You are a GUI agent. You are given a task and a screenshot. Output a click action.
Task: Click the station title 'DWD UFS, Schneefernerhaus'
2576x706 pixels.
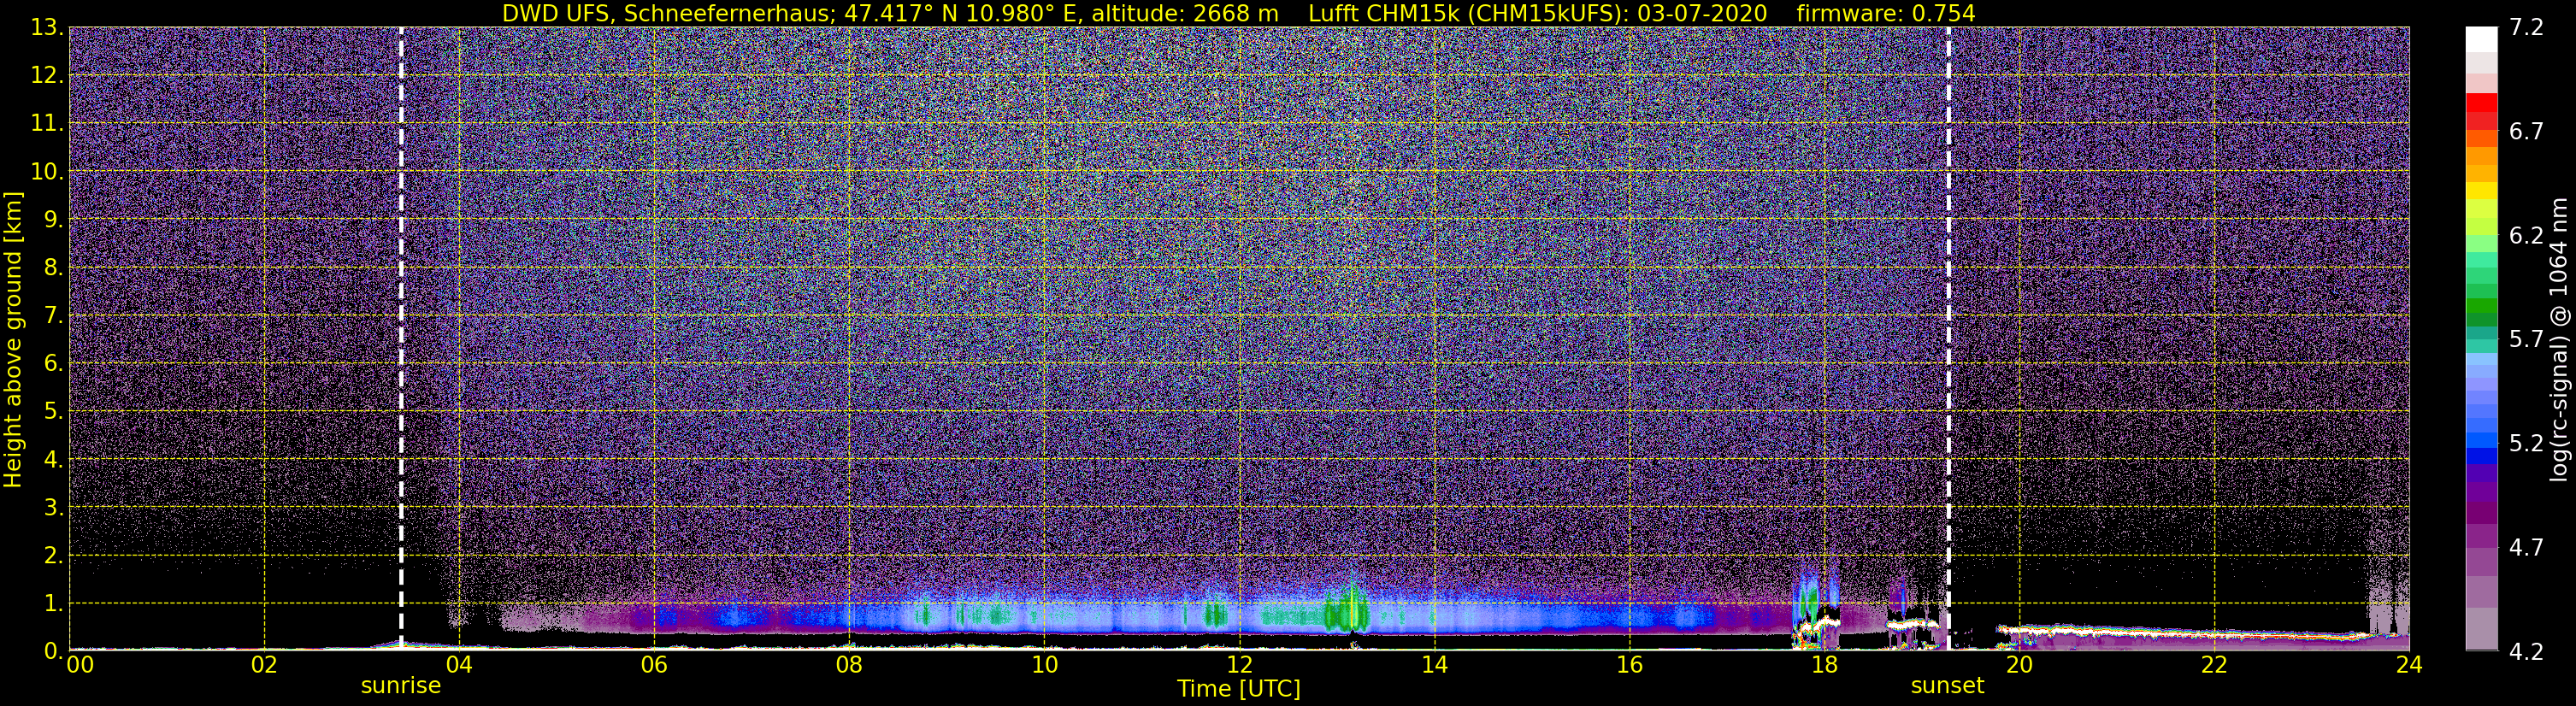click(668, 13)
